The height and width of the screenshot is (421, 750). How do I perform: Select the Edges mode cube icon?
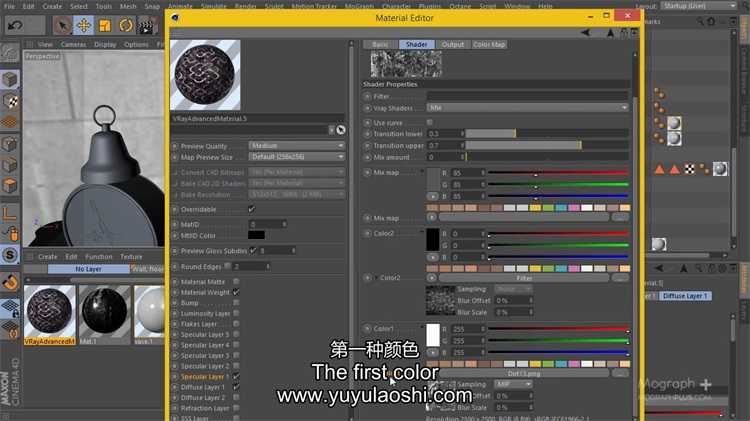[x=10, y=165]
